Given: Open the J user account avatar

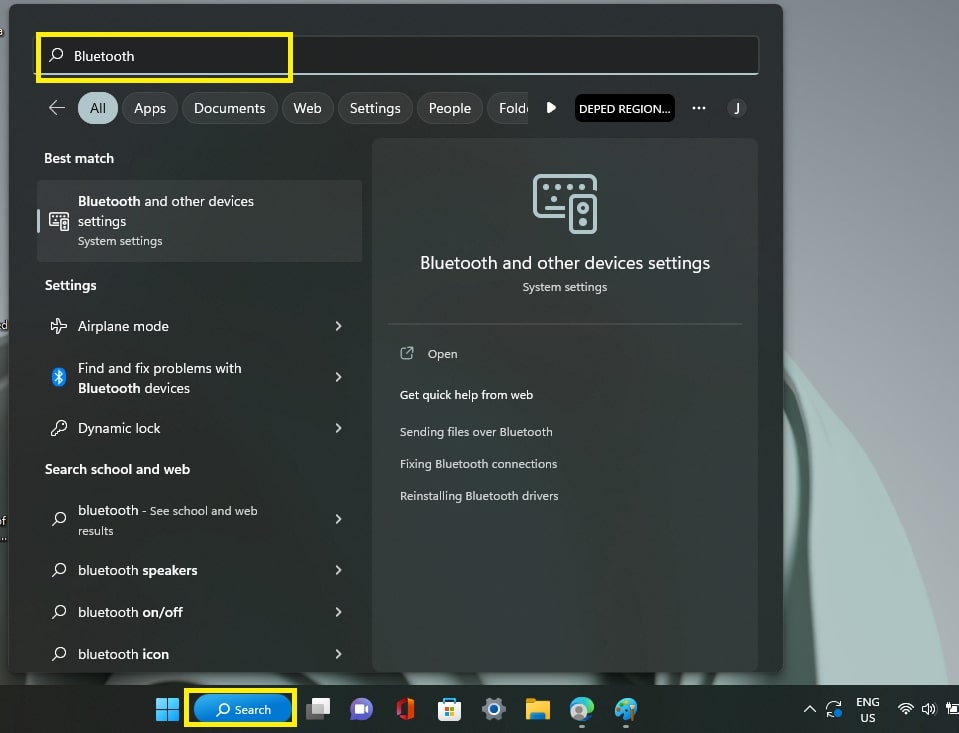Looking at the screenshot, I should (x=736, y=108).
